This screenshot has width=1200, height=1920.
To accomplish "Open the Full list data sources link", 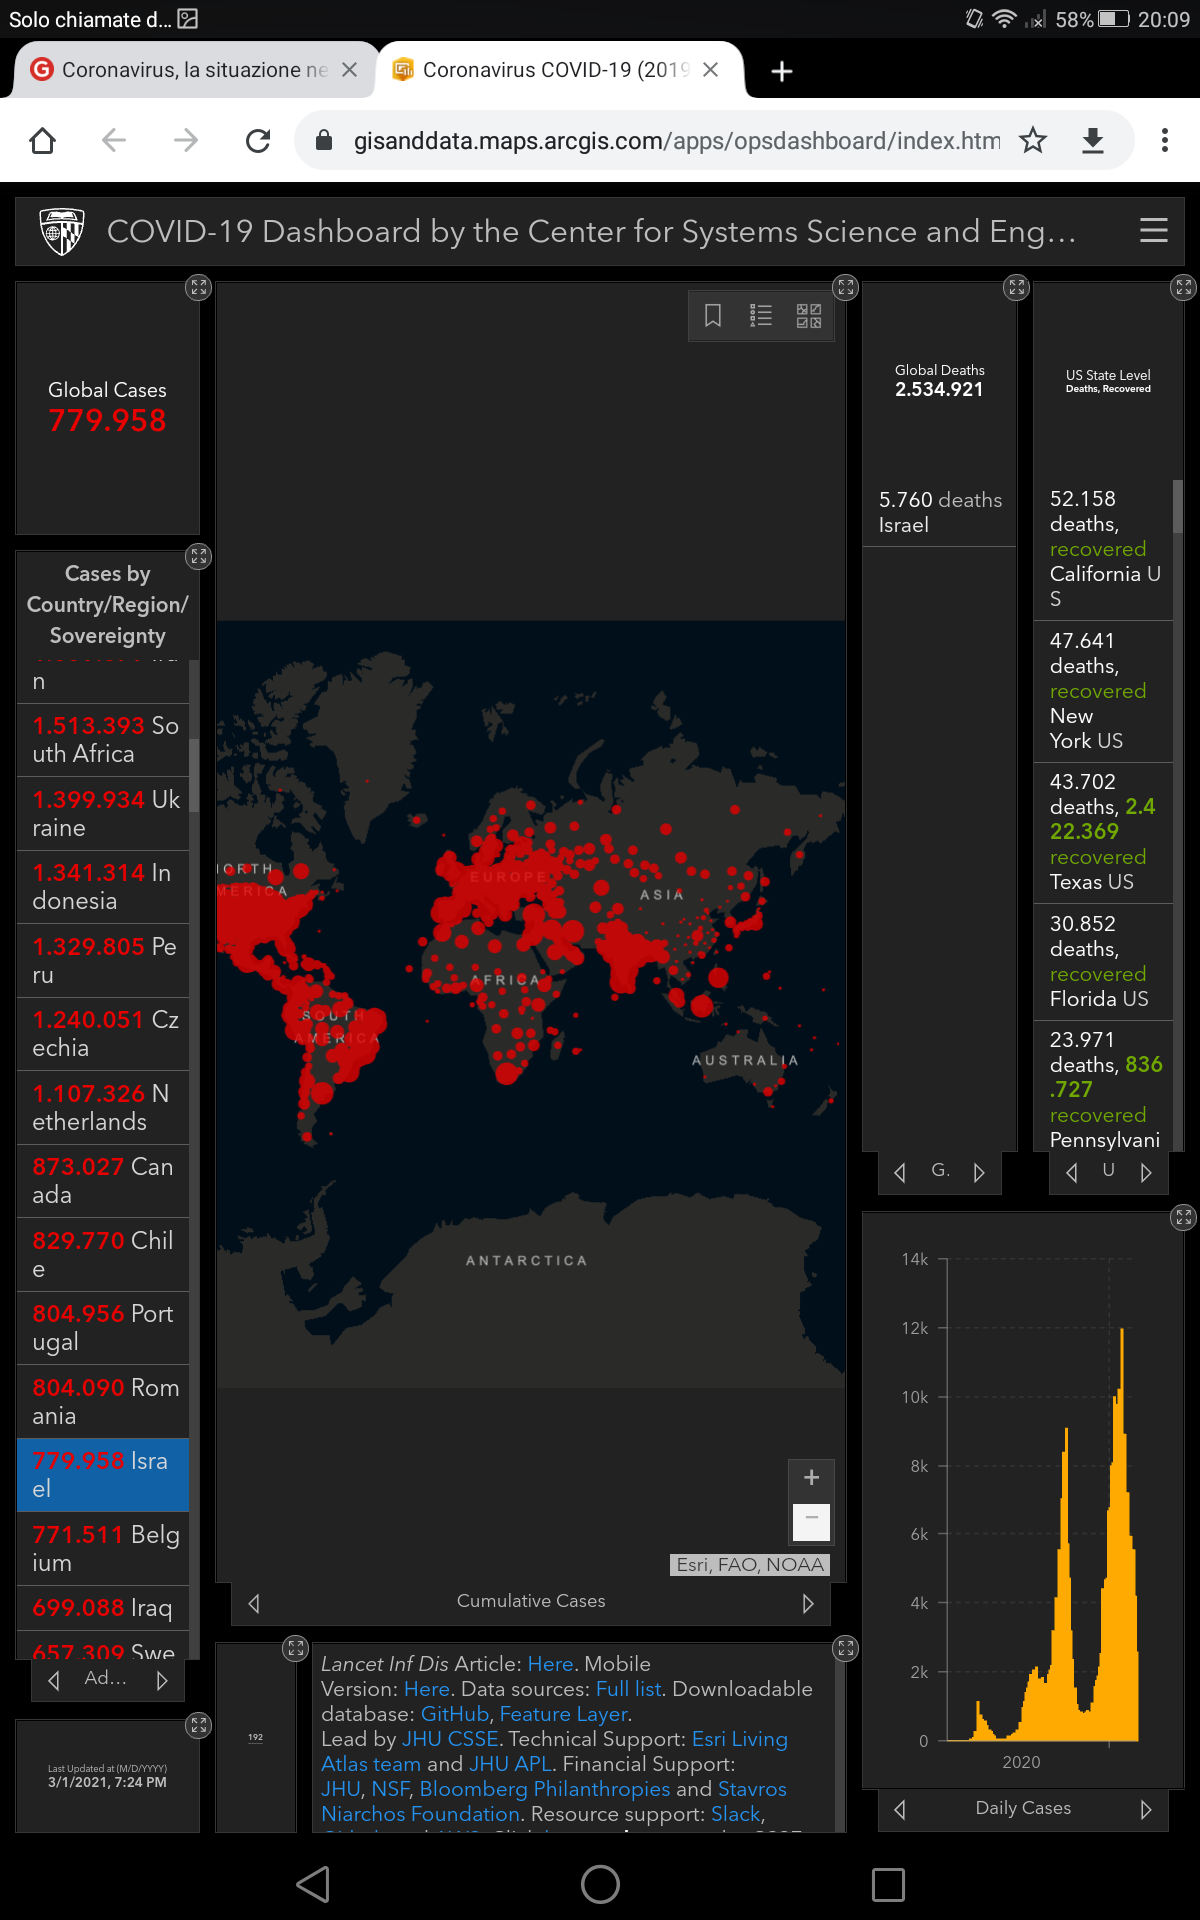I will click(x=629, y=1689).
